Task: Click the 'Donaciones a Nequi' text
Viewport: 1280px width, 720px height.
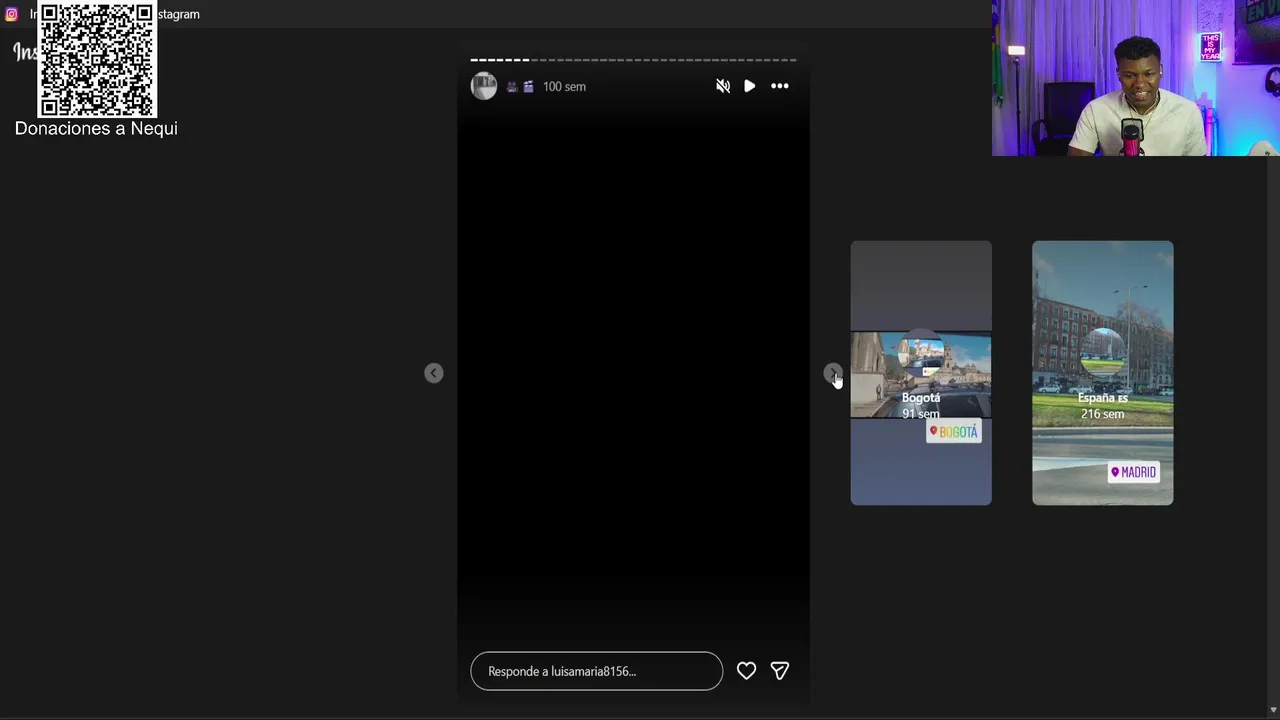Action: pyautogui.click(x=96, y=128)
